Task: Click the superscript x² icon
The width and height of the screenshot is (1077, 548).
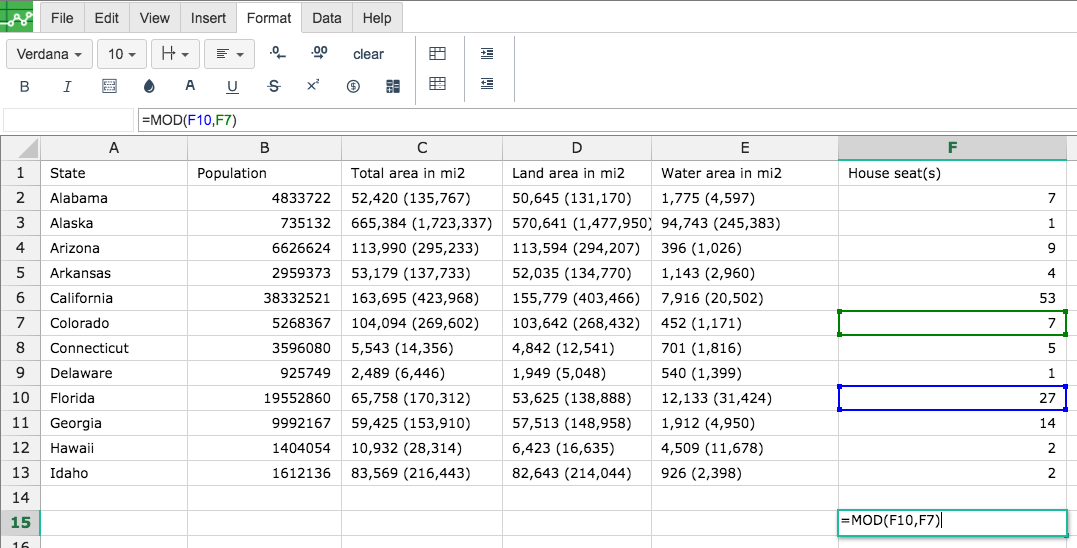Action: [x=313, y=86]
